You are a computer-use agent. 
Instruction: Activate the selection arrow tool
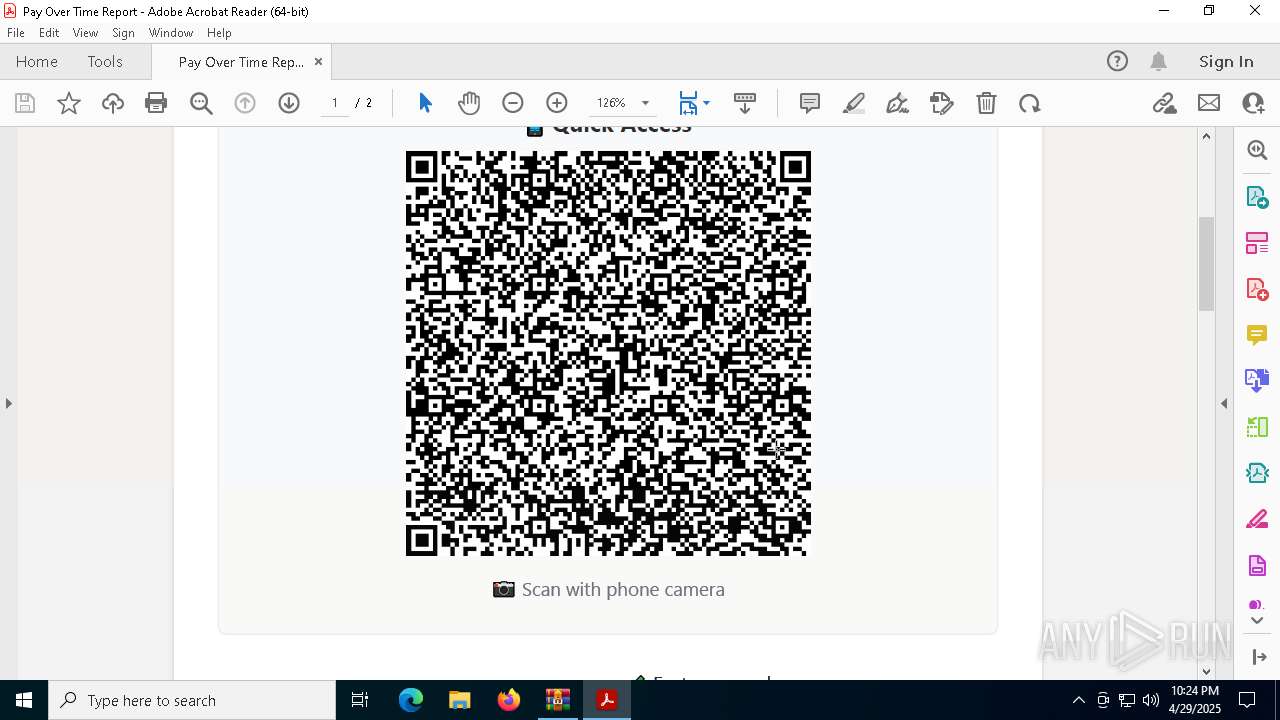[425, 103]
